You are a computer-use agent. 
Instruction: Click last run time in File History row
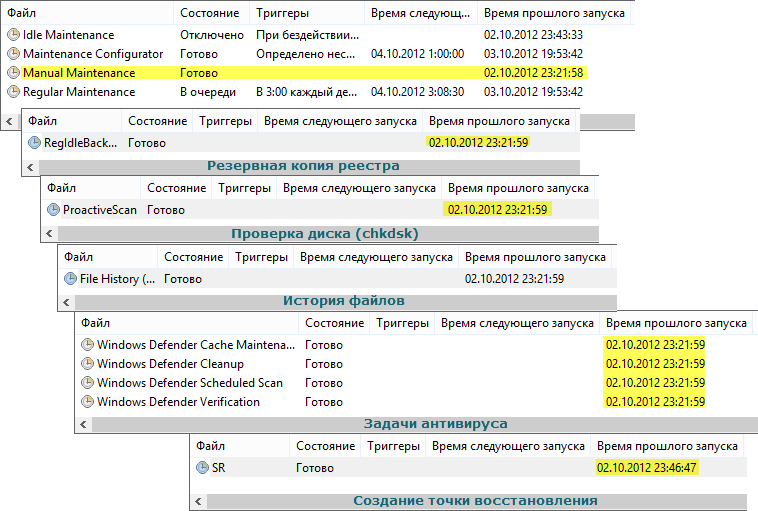tap(514, 279)
